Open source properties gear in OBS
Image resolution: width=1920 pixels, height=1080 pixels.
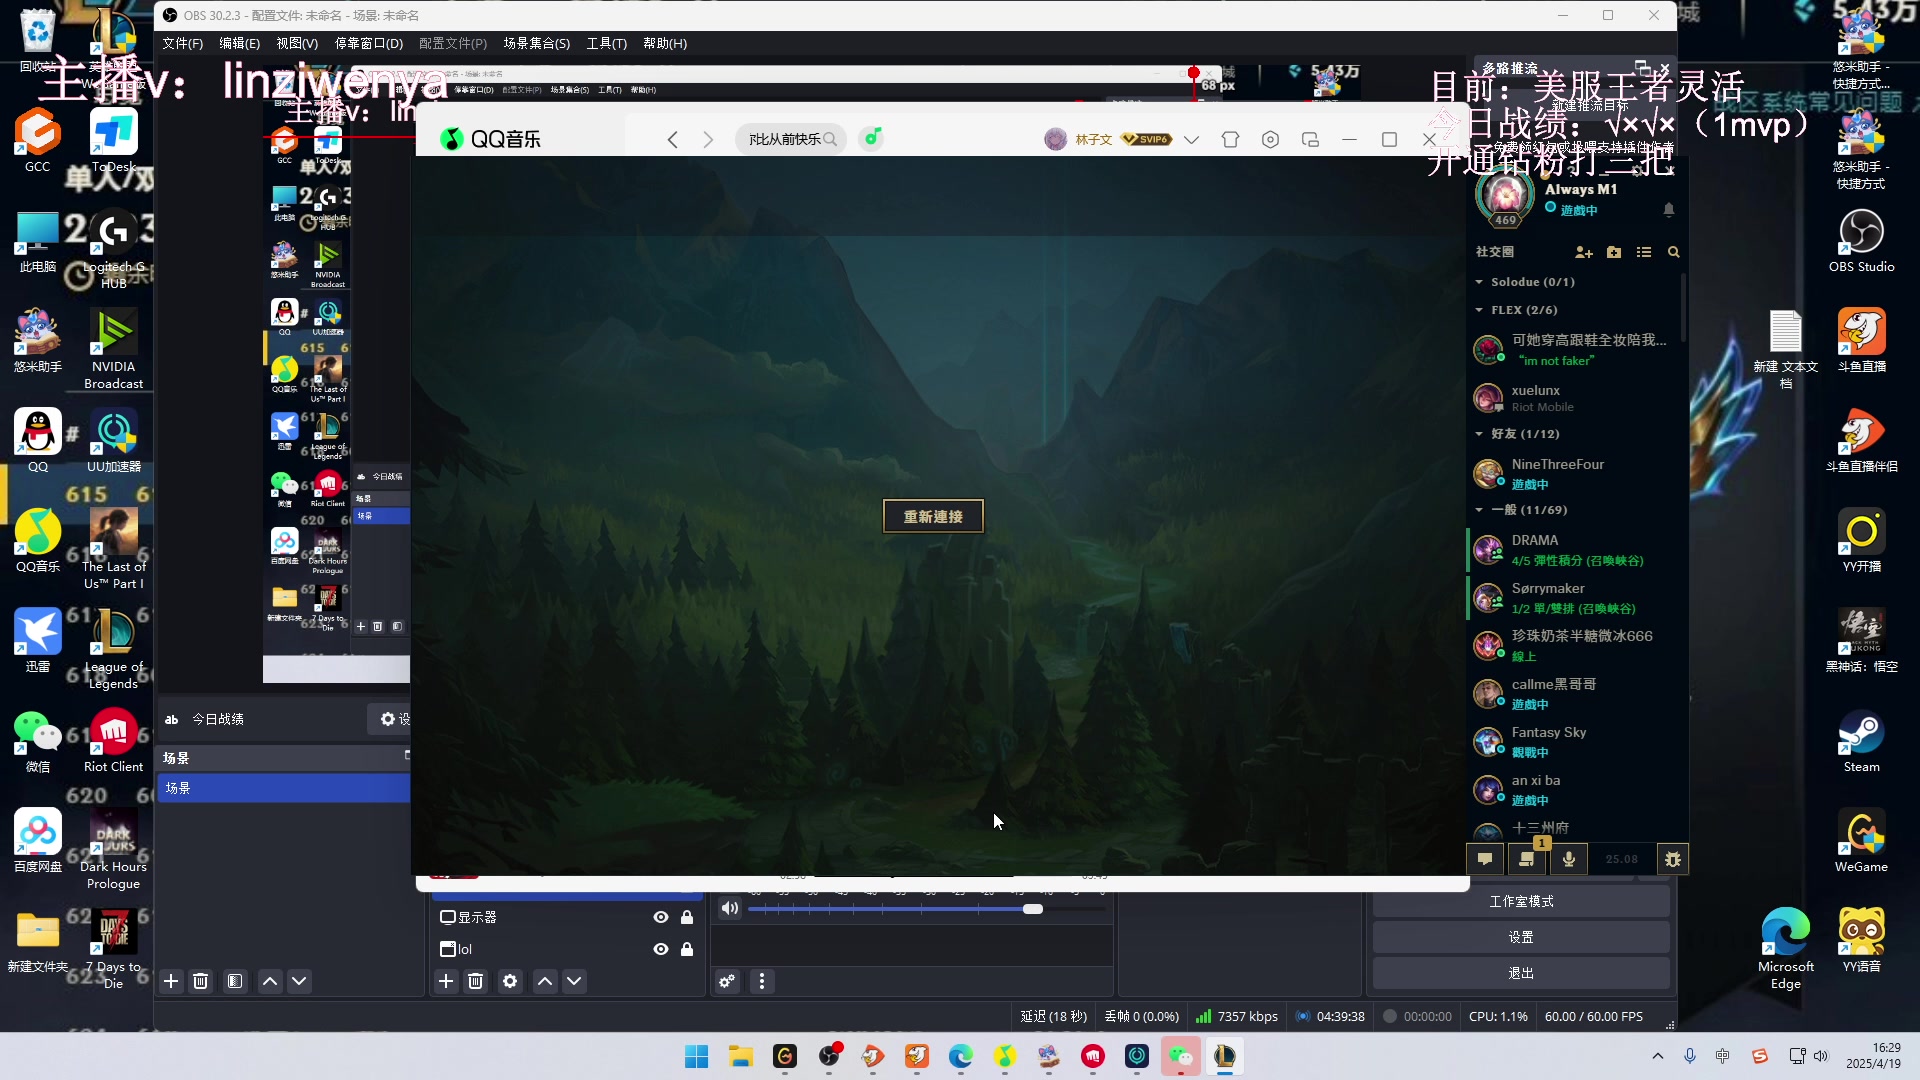point(510,982)
